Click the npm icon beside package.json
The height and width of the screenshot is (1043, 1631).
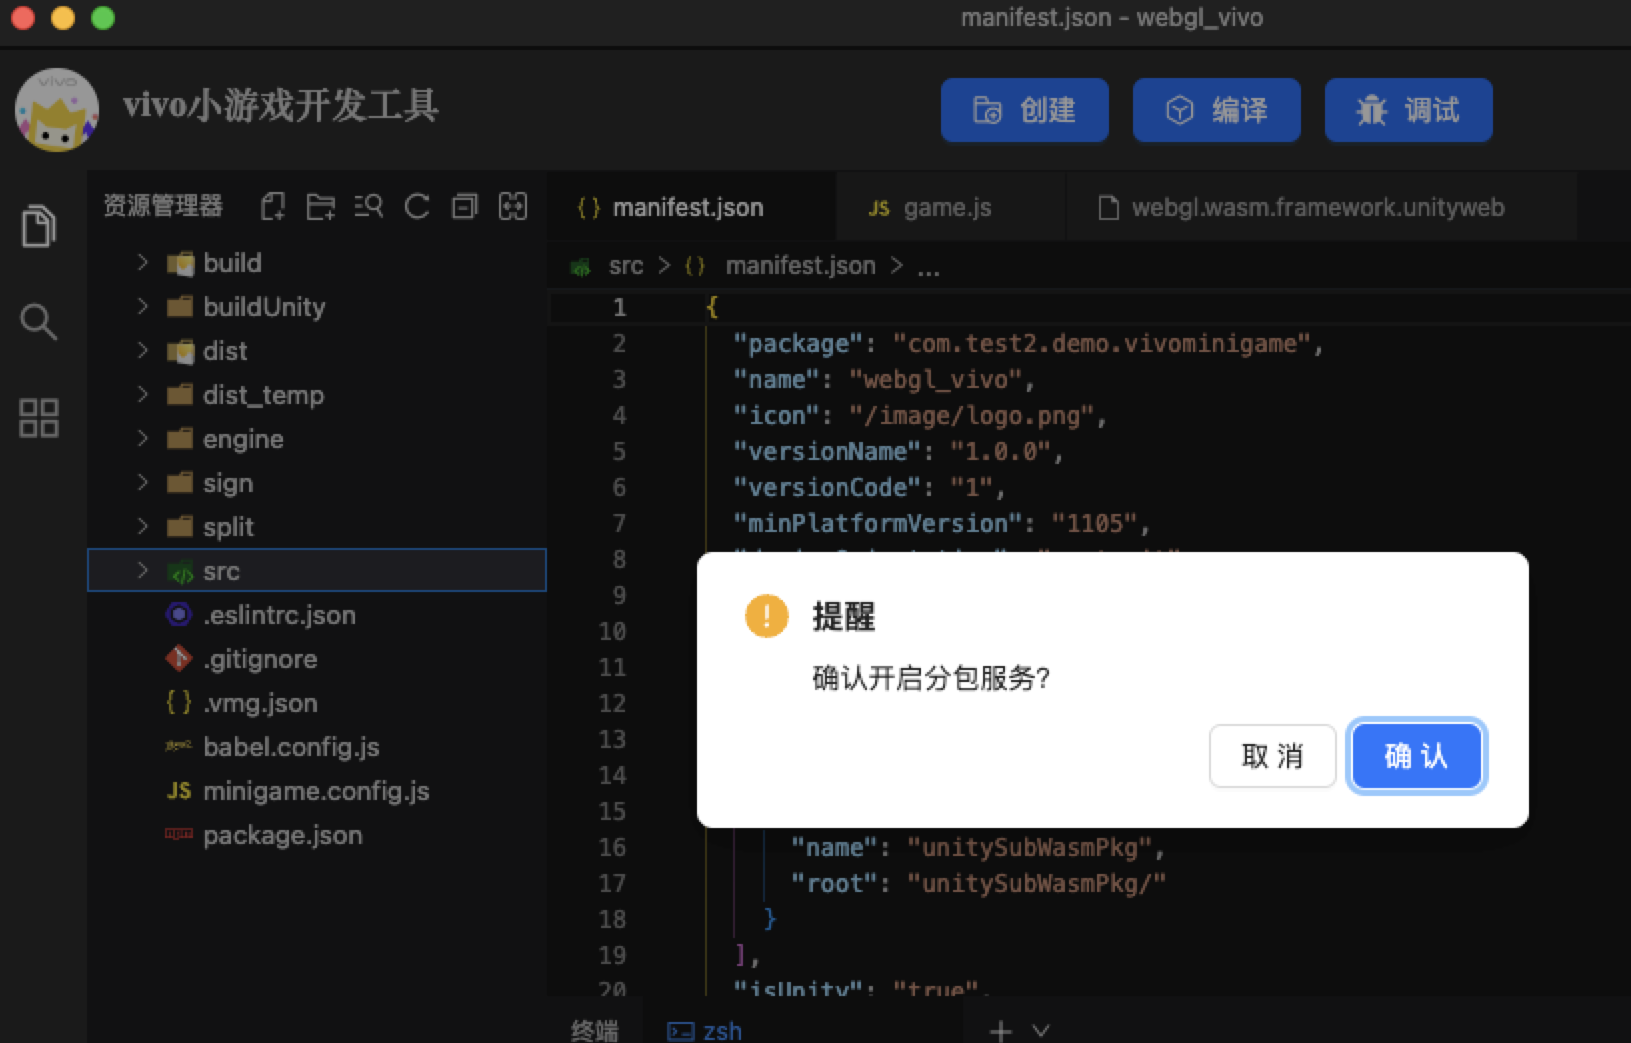pyautogui.click(x=179, y=833)
